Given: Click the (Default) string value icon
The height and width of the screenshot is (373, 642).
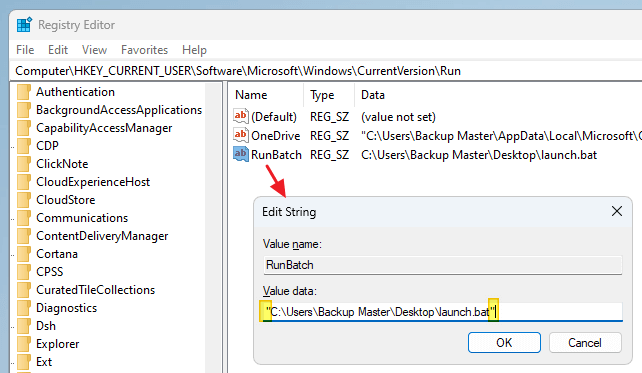Looking at the screenshot, I should 241,116.
